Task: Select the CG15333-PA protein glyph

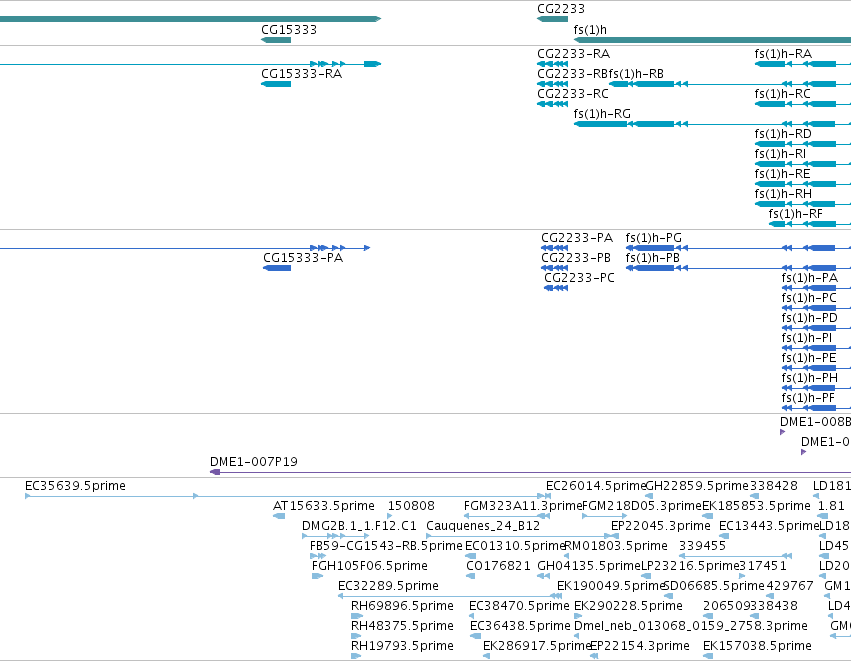Action: click(x=277, y=268)
